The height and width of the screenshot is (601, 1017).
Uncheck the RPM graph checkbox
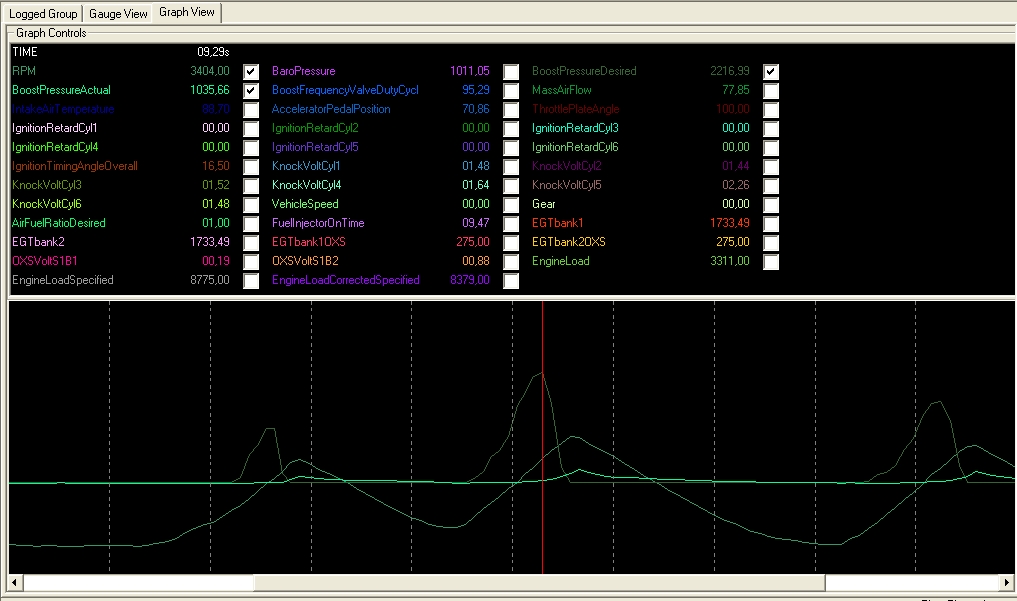[251, 72]
